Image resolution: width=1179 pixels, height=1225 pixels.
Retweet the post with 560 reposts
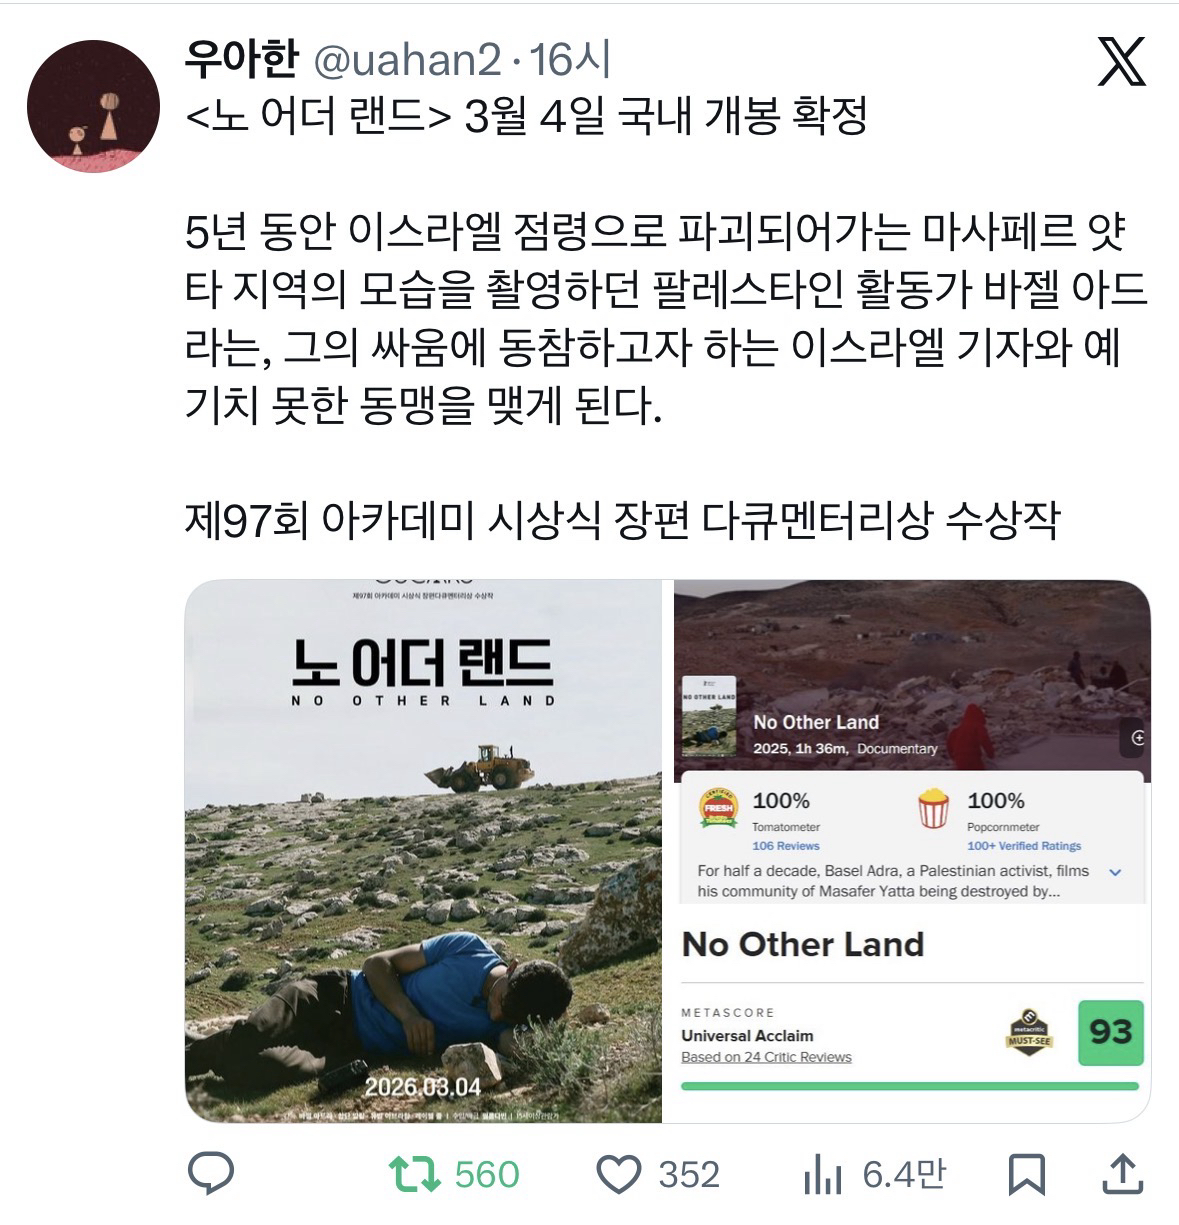[415, 1174]
